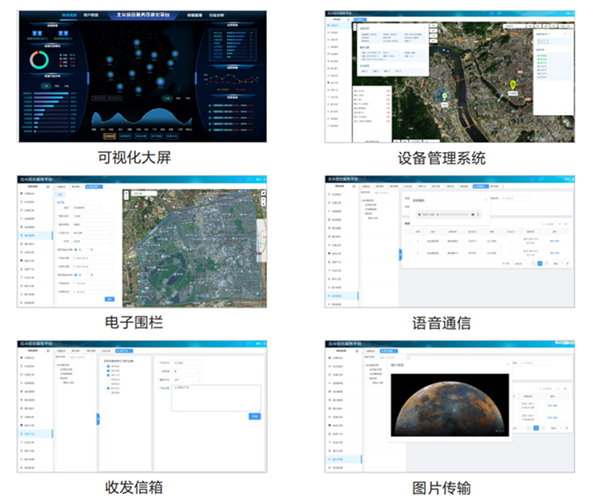Go to next page in 语音通信 table pagination

coord(546,264)
